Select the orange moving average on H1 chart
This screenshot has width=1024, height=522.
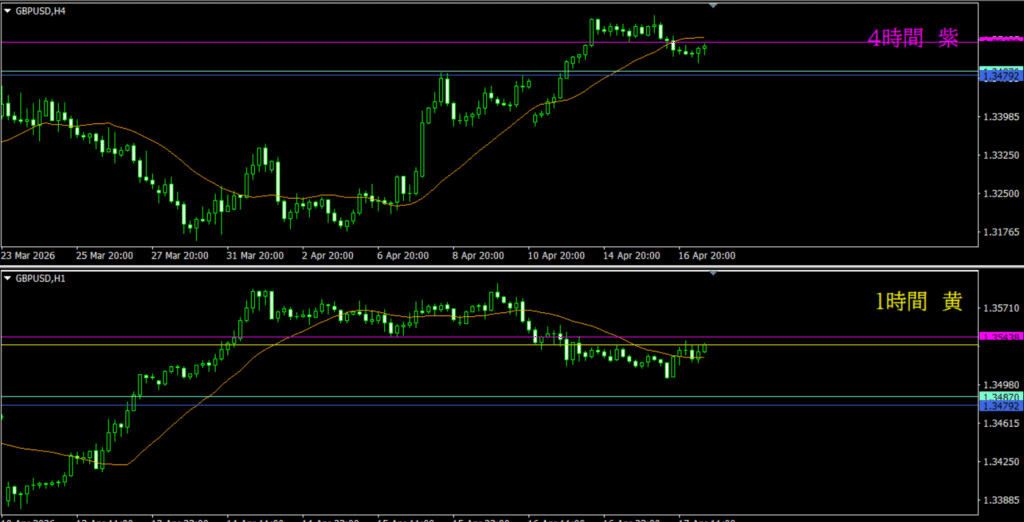pyautogui.click(x=200, y=405)
